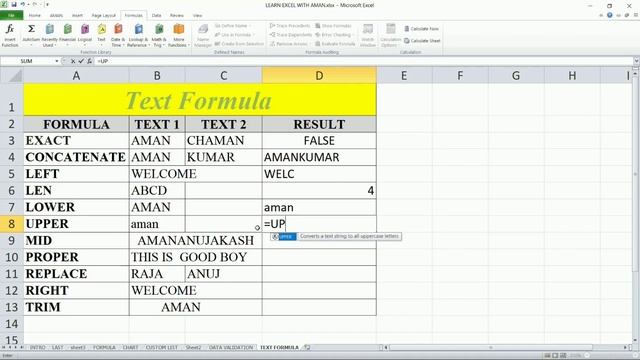Open the More Functions menu
This screenshot has width=640, height=360.
(x=178, y=35)
